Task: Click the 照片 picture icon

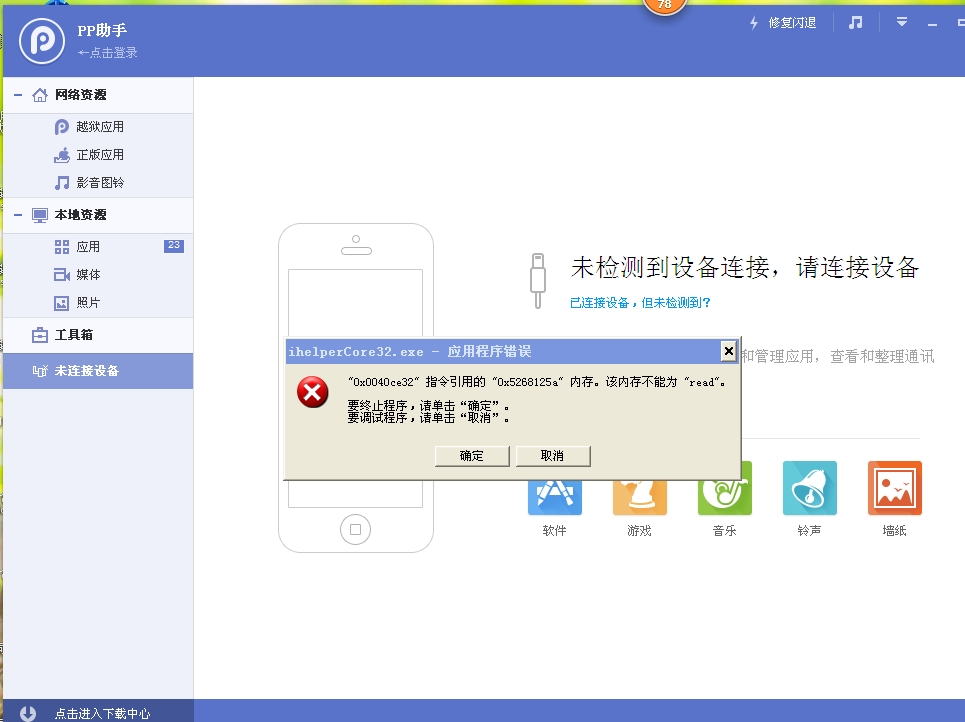Action: 62,303
